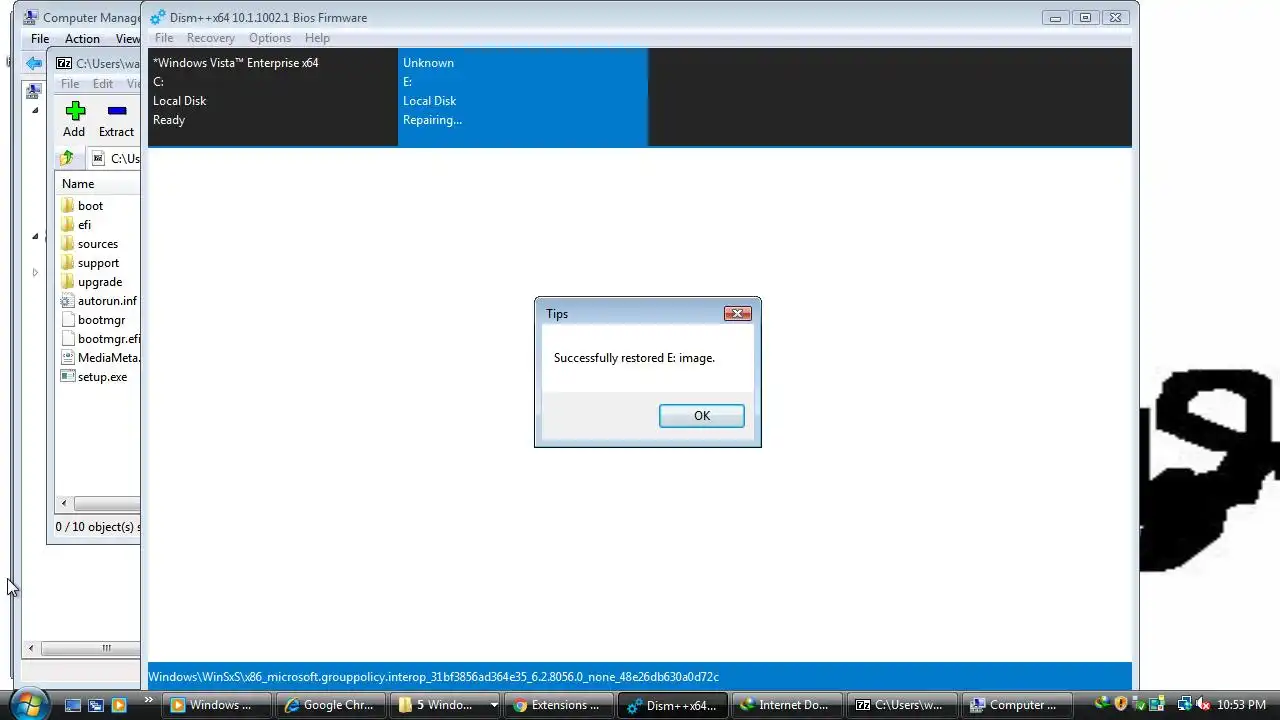Viewport: 1280px width, 720px height.
Task: Select the sources folder icon
Action: (68, 244)
